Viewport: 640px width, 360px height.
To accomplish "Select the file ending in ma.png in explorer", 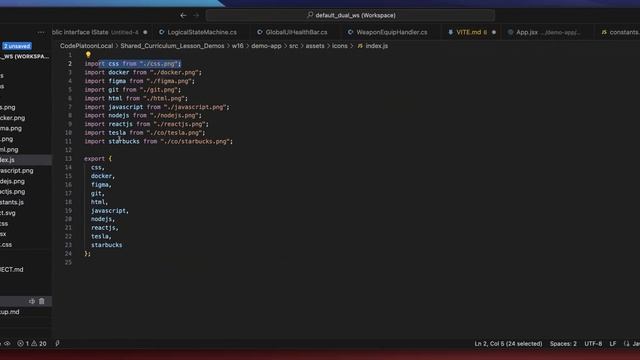I will click(x=26, y=129).
